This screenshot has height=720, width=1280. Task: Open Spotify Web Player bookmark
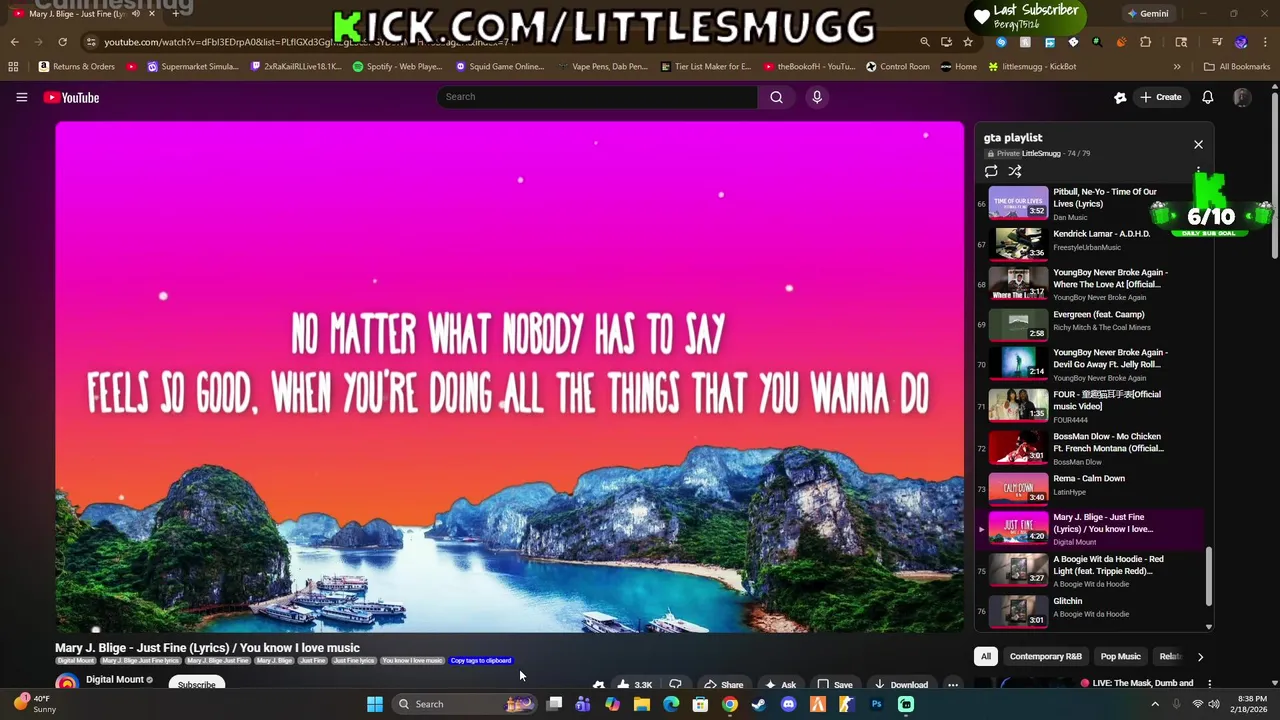pyautogui.click(x=397, y=67)
